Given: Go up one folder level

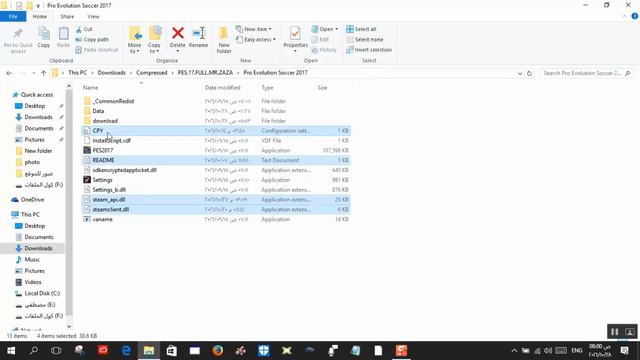Looking at the screenshot, I should 43,73.
